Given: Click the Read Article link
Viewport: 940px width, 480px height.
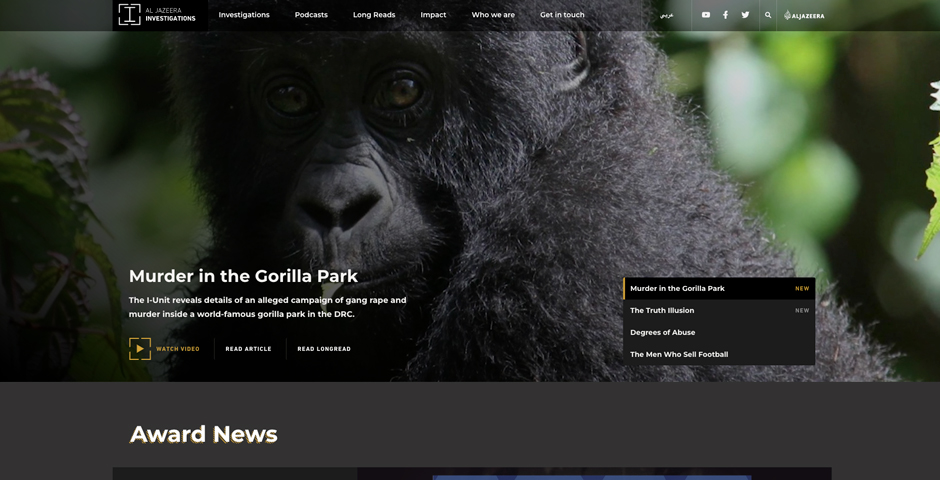Looking at the screenshot, I should click(248, 349).
